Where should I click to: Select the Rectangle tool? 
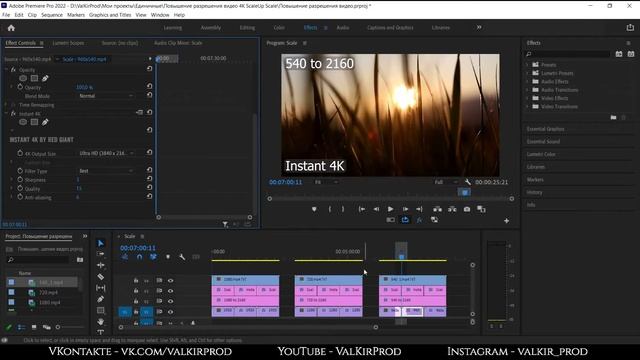pos(100,311)
